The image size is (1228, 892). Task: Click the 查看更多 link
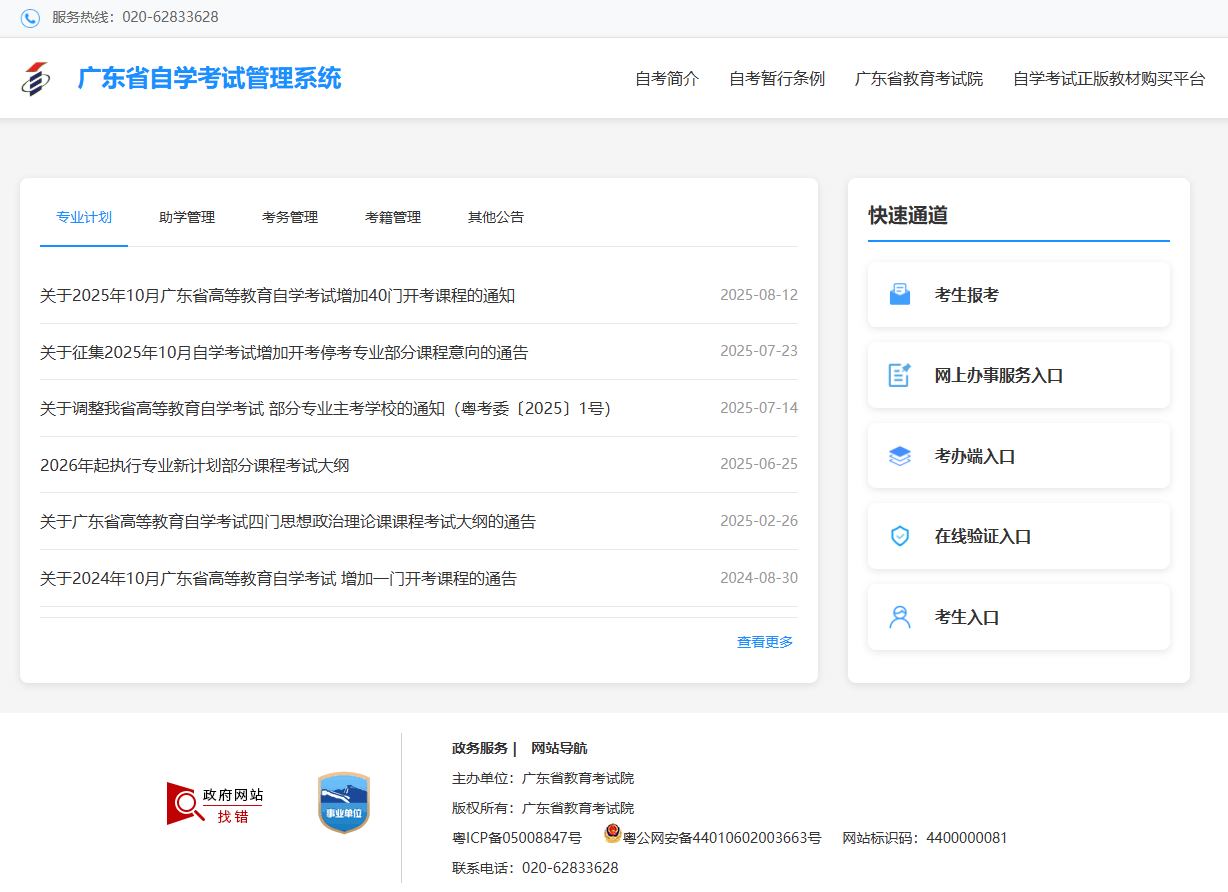pos(765,642)
